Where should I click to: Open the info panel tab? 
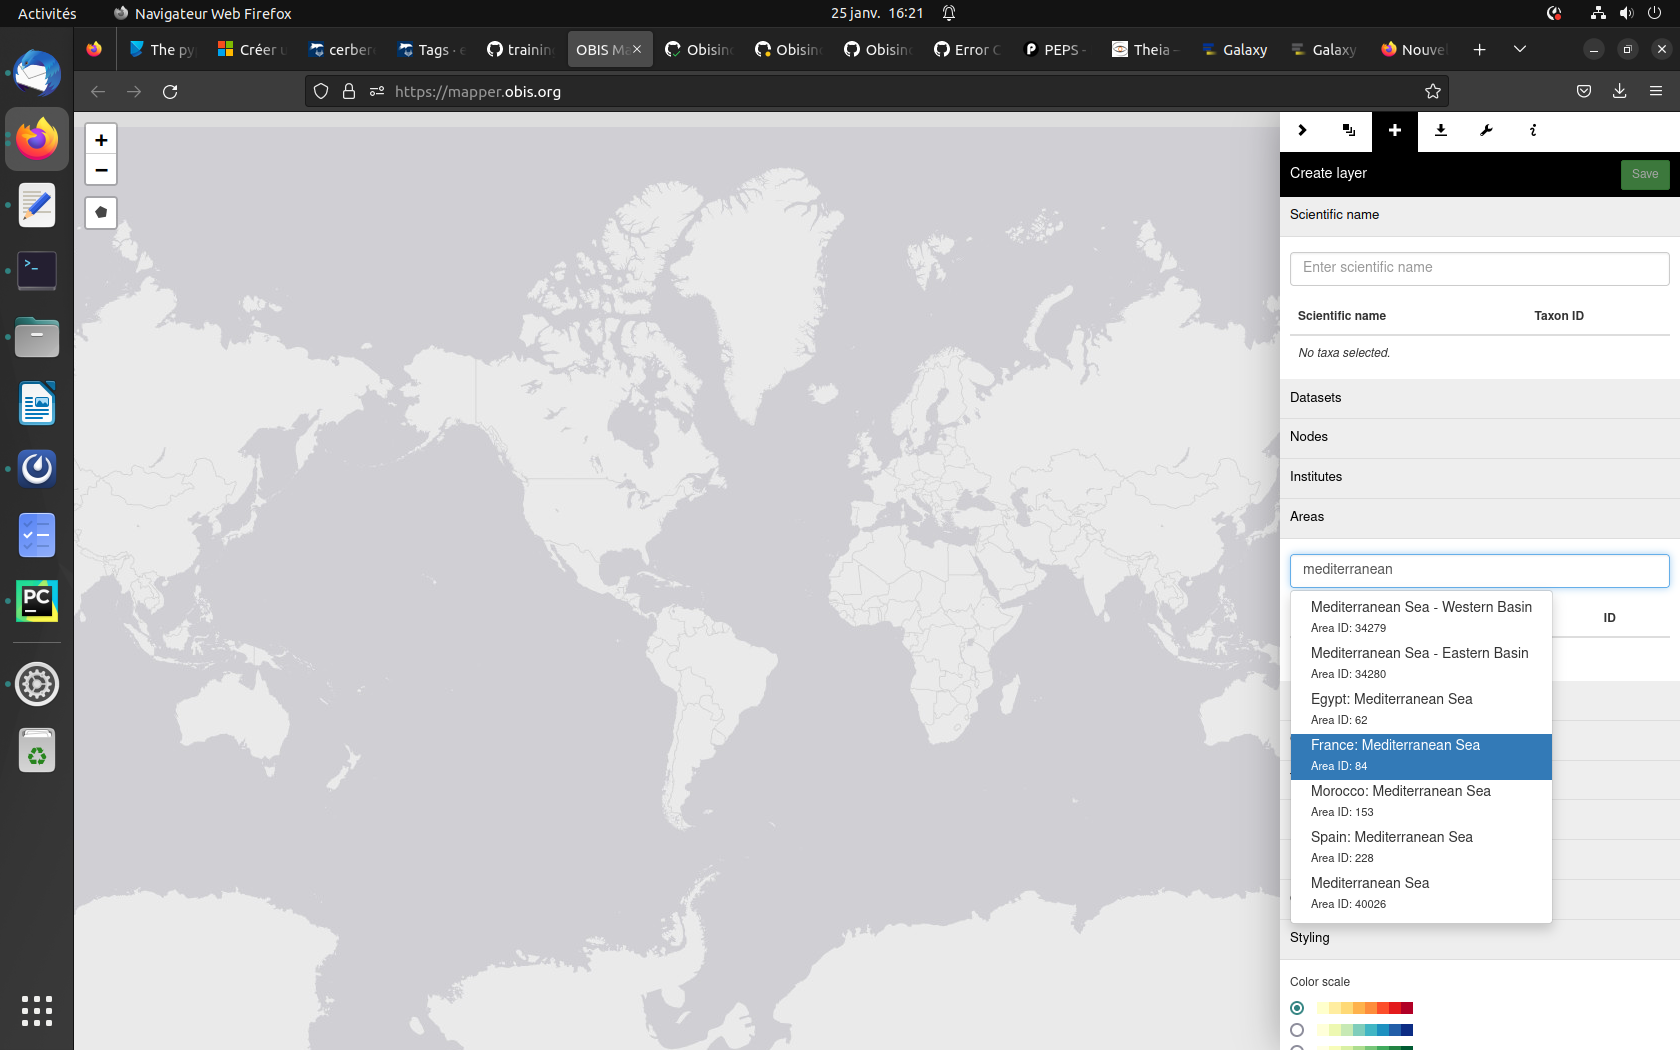coord(1533,131)
